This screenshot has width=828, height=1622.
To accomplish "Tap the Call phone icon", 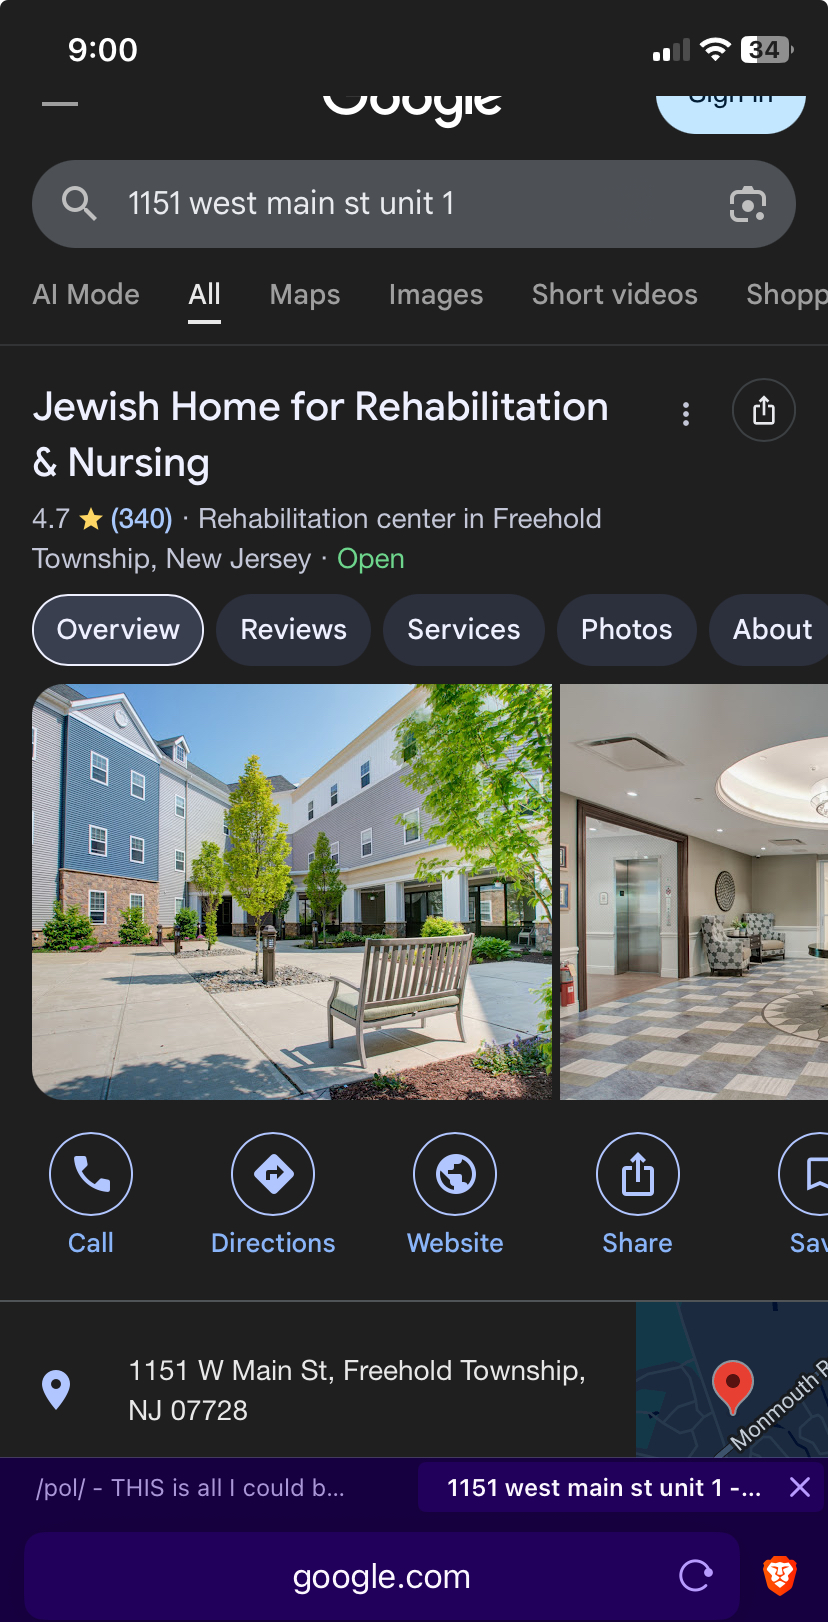I will coord(91,1174).
